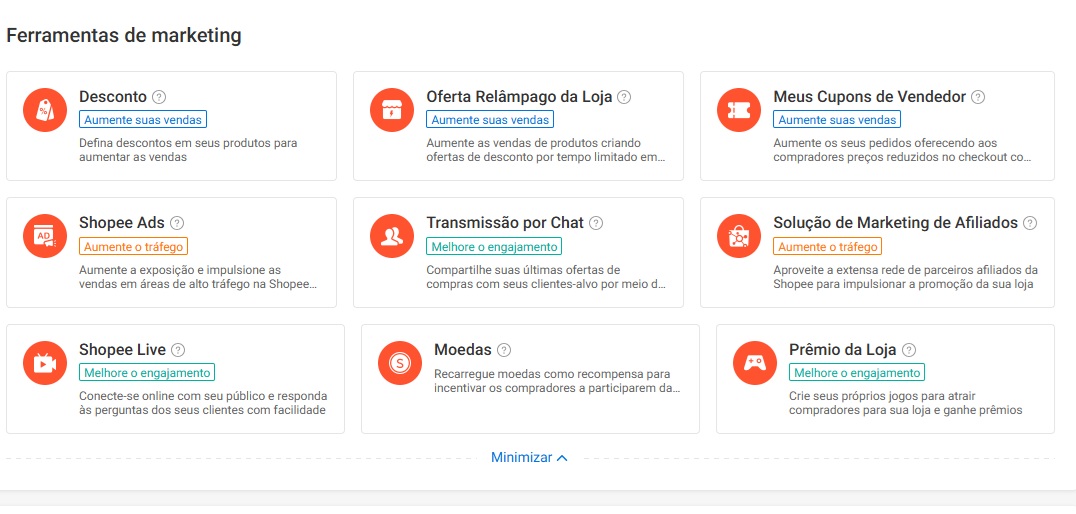Click the Oferta Relâmpago da Loja store icon
Screen dimensions: 1076x514
click(x=392, y=110)
